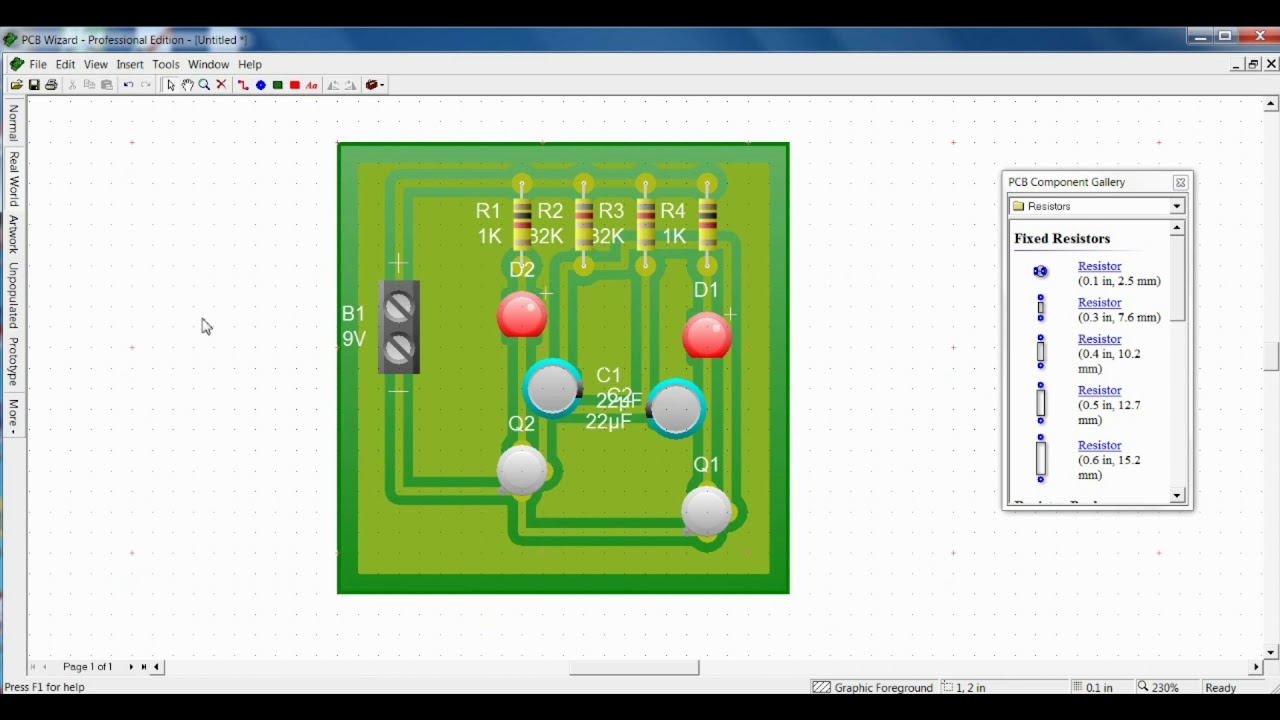Switch to the Artwork view tab
The height and width of the screenshot is (720, 1280).
(14, 234)
